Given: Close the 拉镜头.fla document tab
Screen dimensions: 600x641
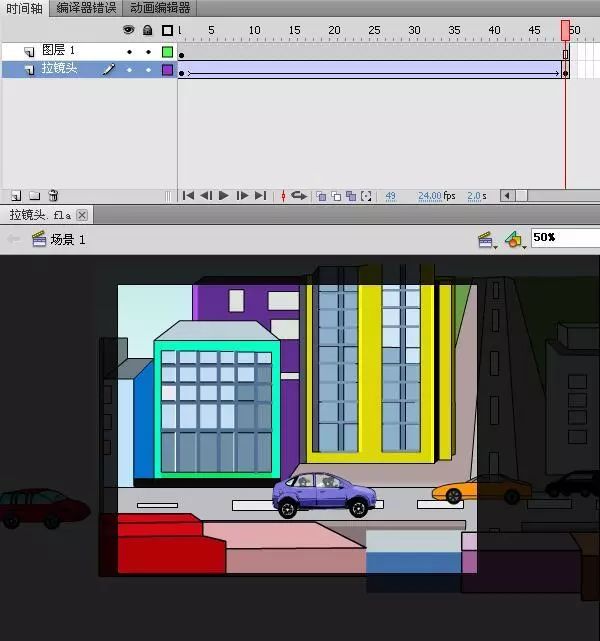Looking at the screenshot, I should click(82, 215).
